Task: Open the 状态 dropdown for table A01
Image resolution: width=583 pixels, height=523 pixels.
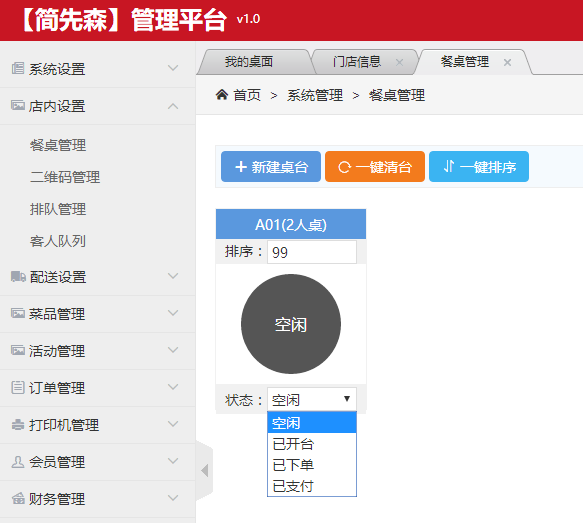Action: [x=312, y=399]
